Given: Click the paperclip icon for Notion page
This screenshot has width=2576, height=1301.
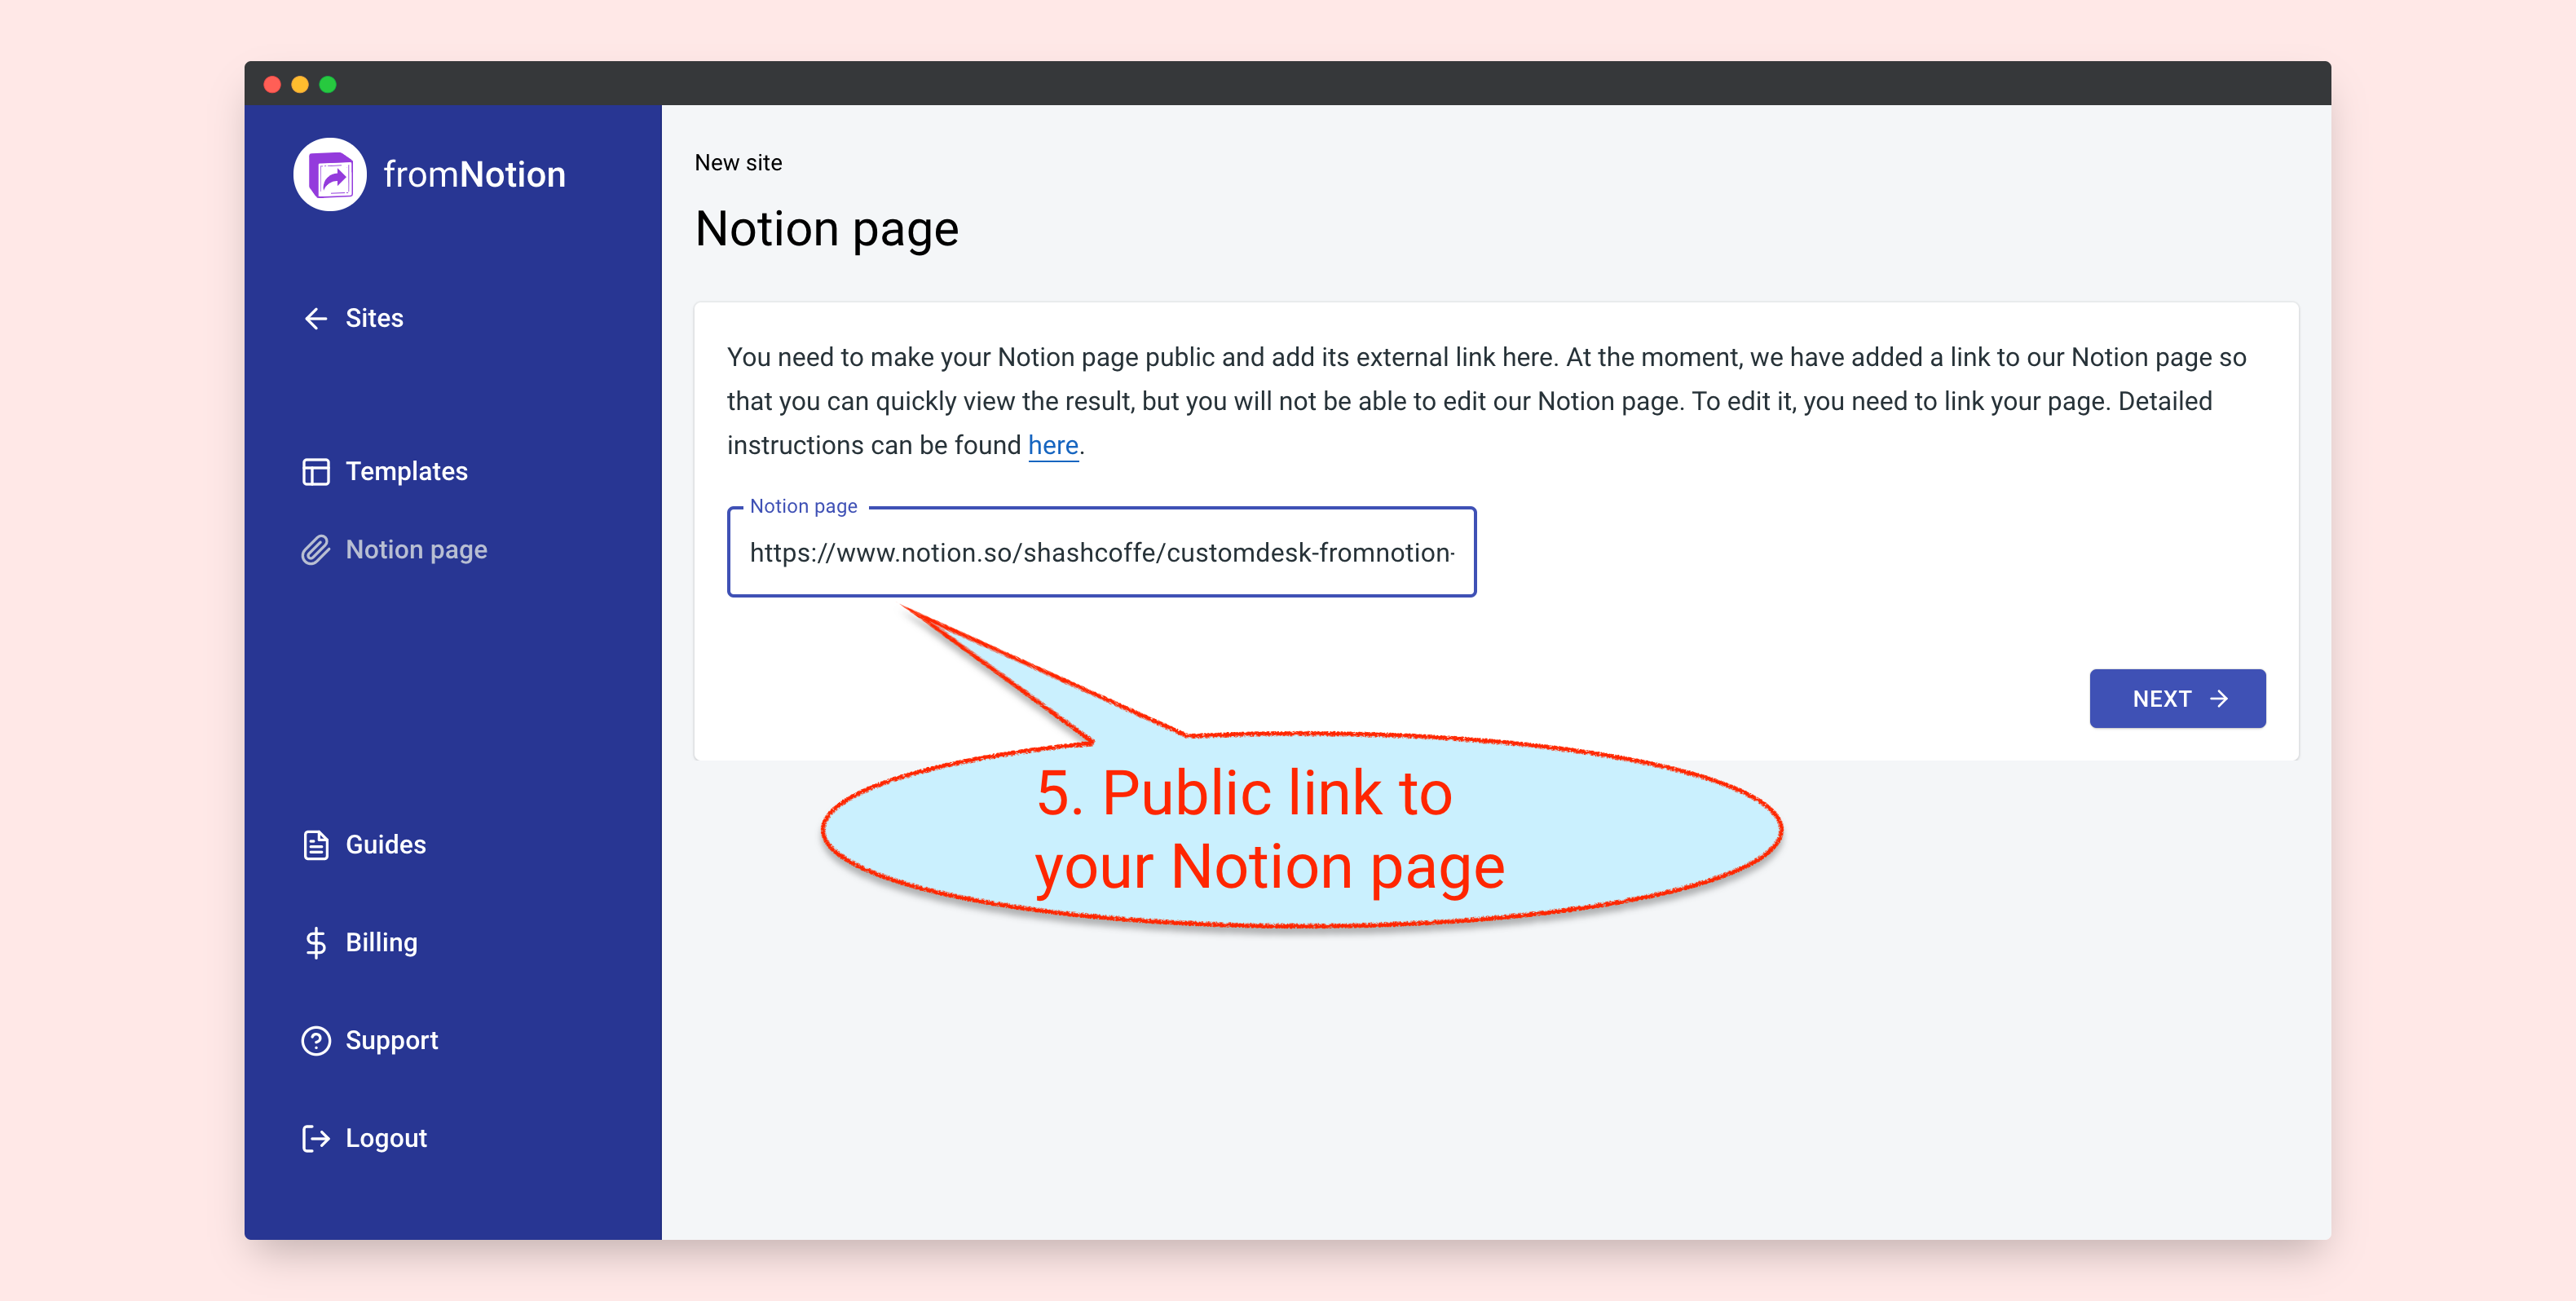Looking at the screenshot, I should coord(316,550).
